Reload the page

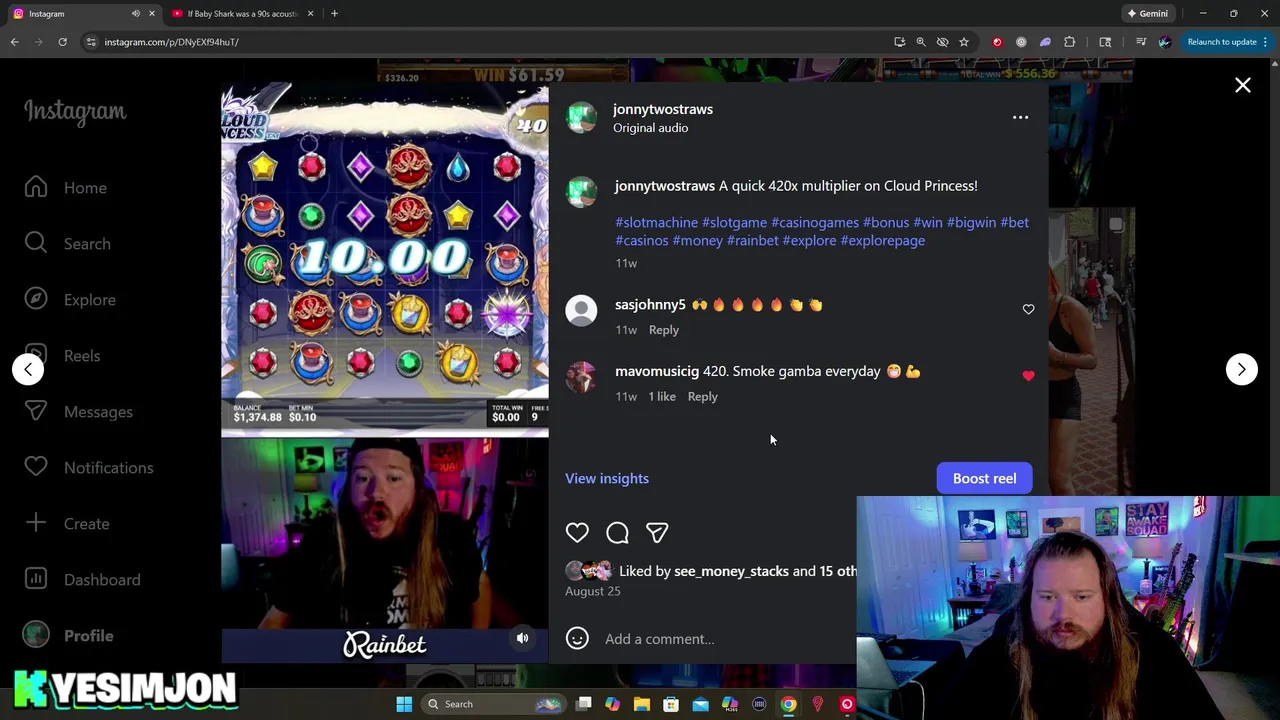point(62,42)
